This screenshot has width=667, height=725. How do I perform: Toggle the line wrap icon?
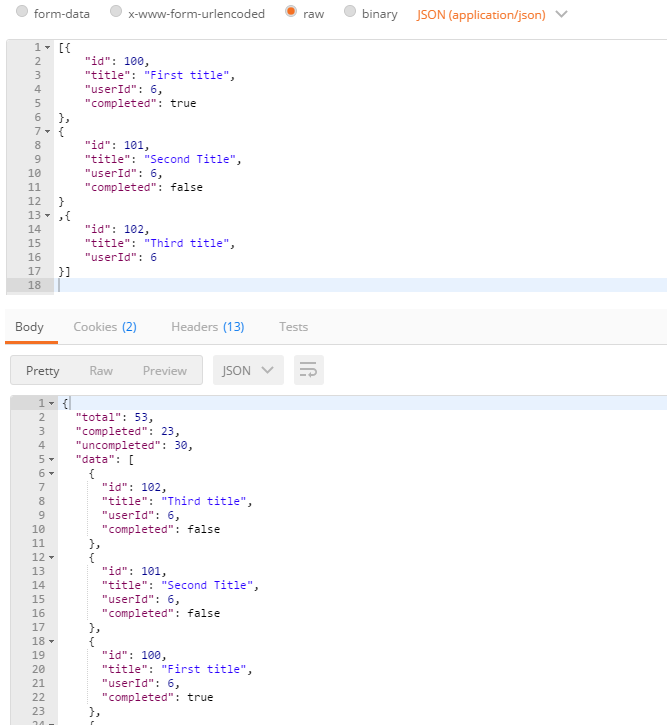coord(309,370)
